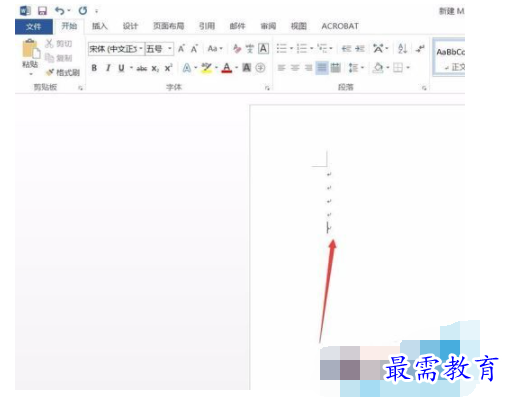Click the Decrease Indent icon
The height and width of the screenshot is (400, 507).
click(x=346, y=49)
